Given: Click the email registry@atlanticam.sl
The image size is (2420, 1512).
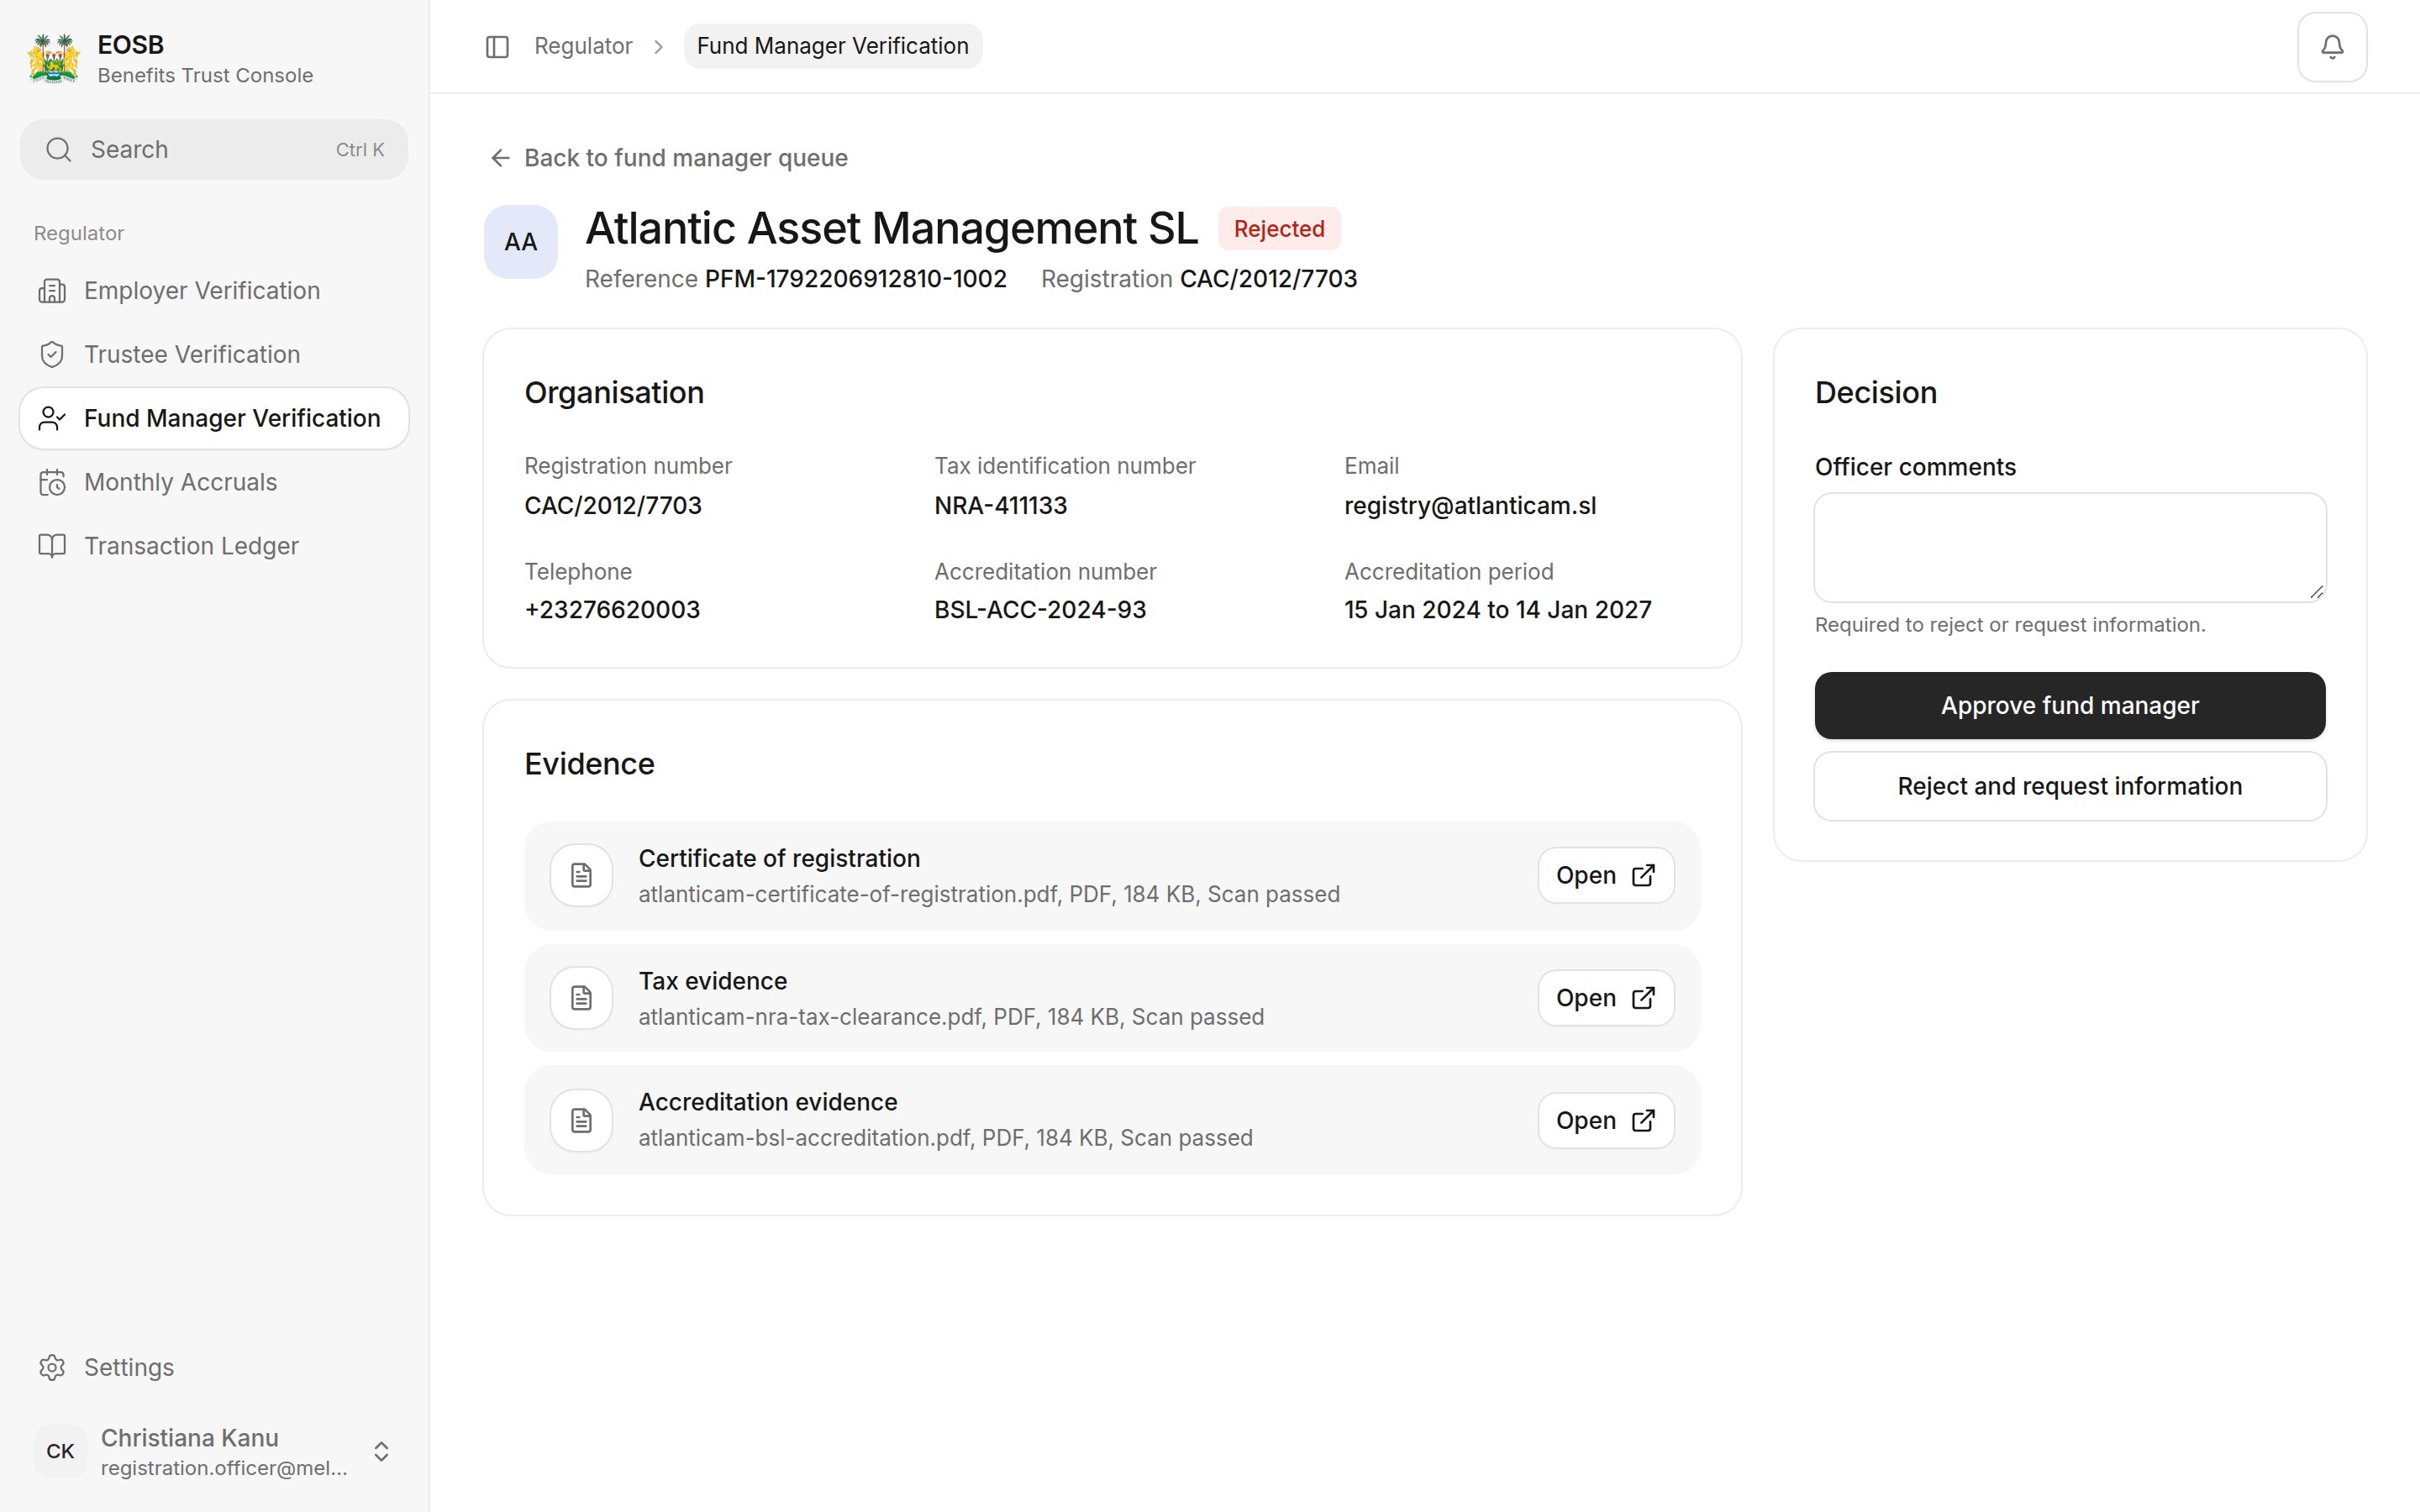Looking at the screenshot, I should [x=1470, y=506].
